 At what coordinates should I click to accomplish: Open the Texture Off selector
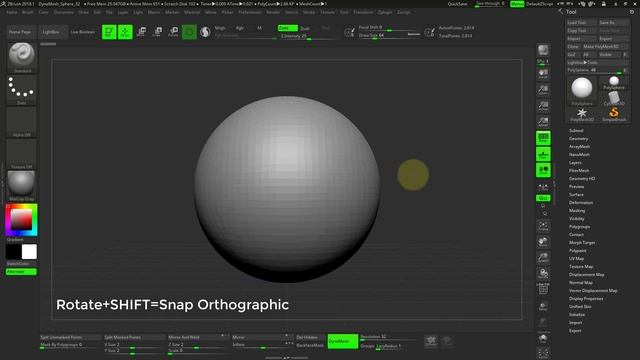pos(22,154)
